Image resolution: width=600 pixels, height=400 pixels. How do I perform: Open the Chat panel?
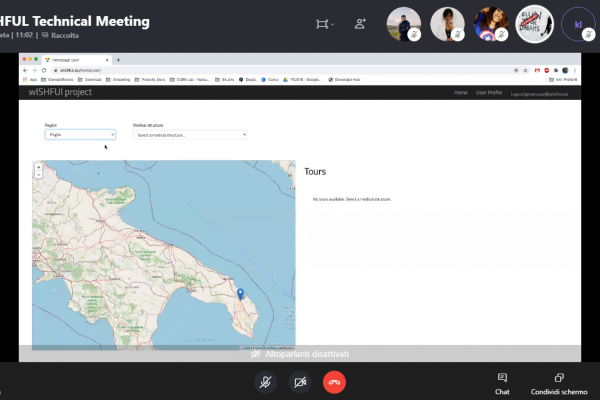pyautogui.click(x=502, y=384)
